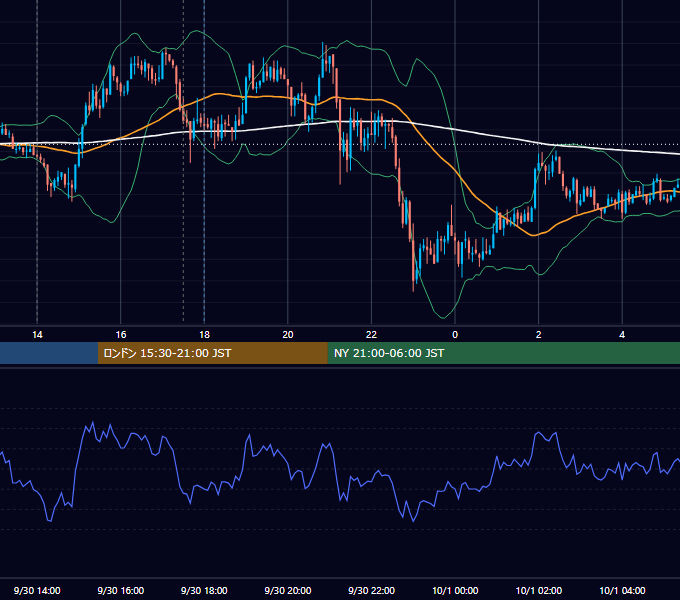
Task: Click the 22 hour label on price chart axis
Action: [x=371, y=335]
